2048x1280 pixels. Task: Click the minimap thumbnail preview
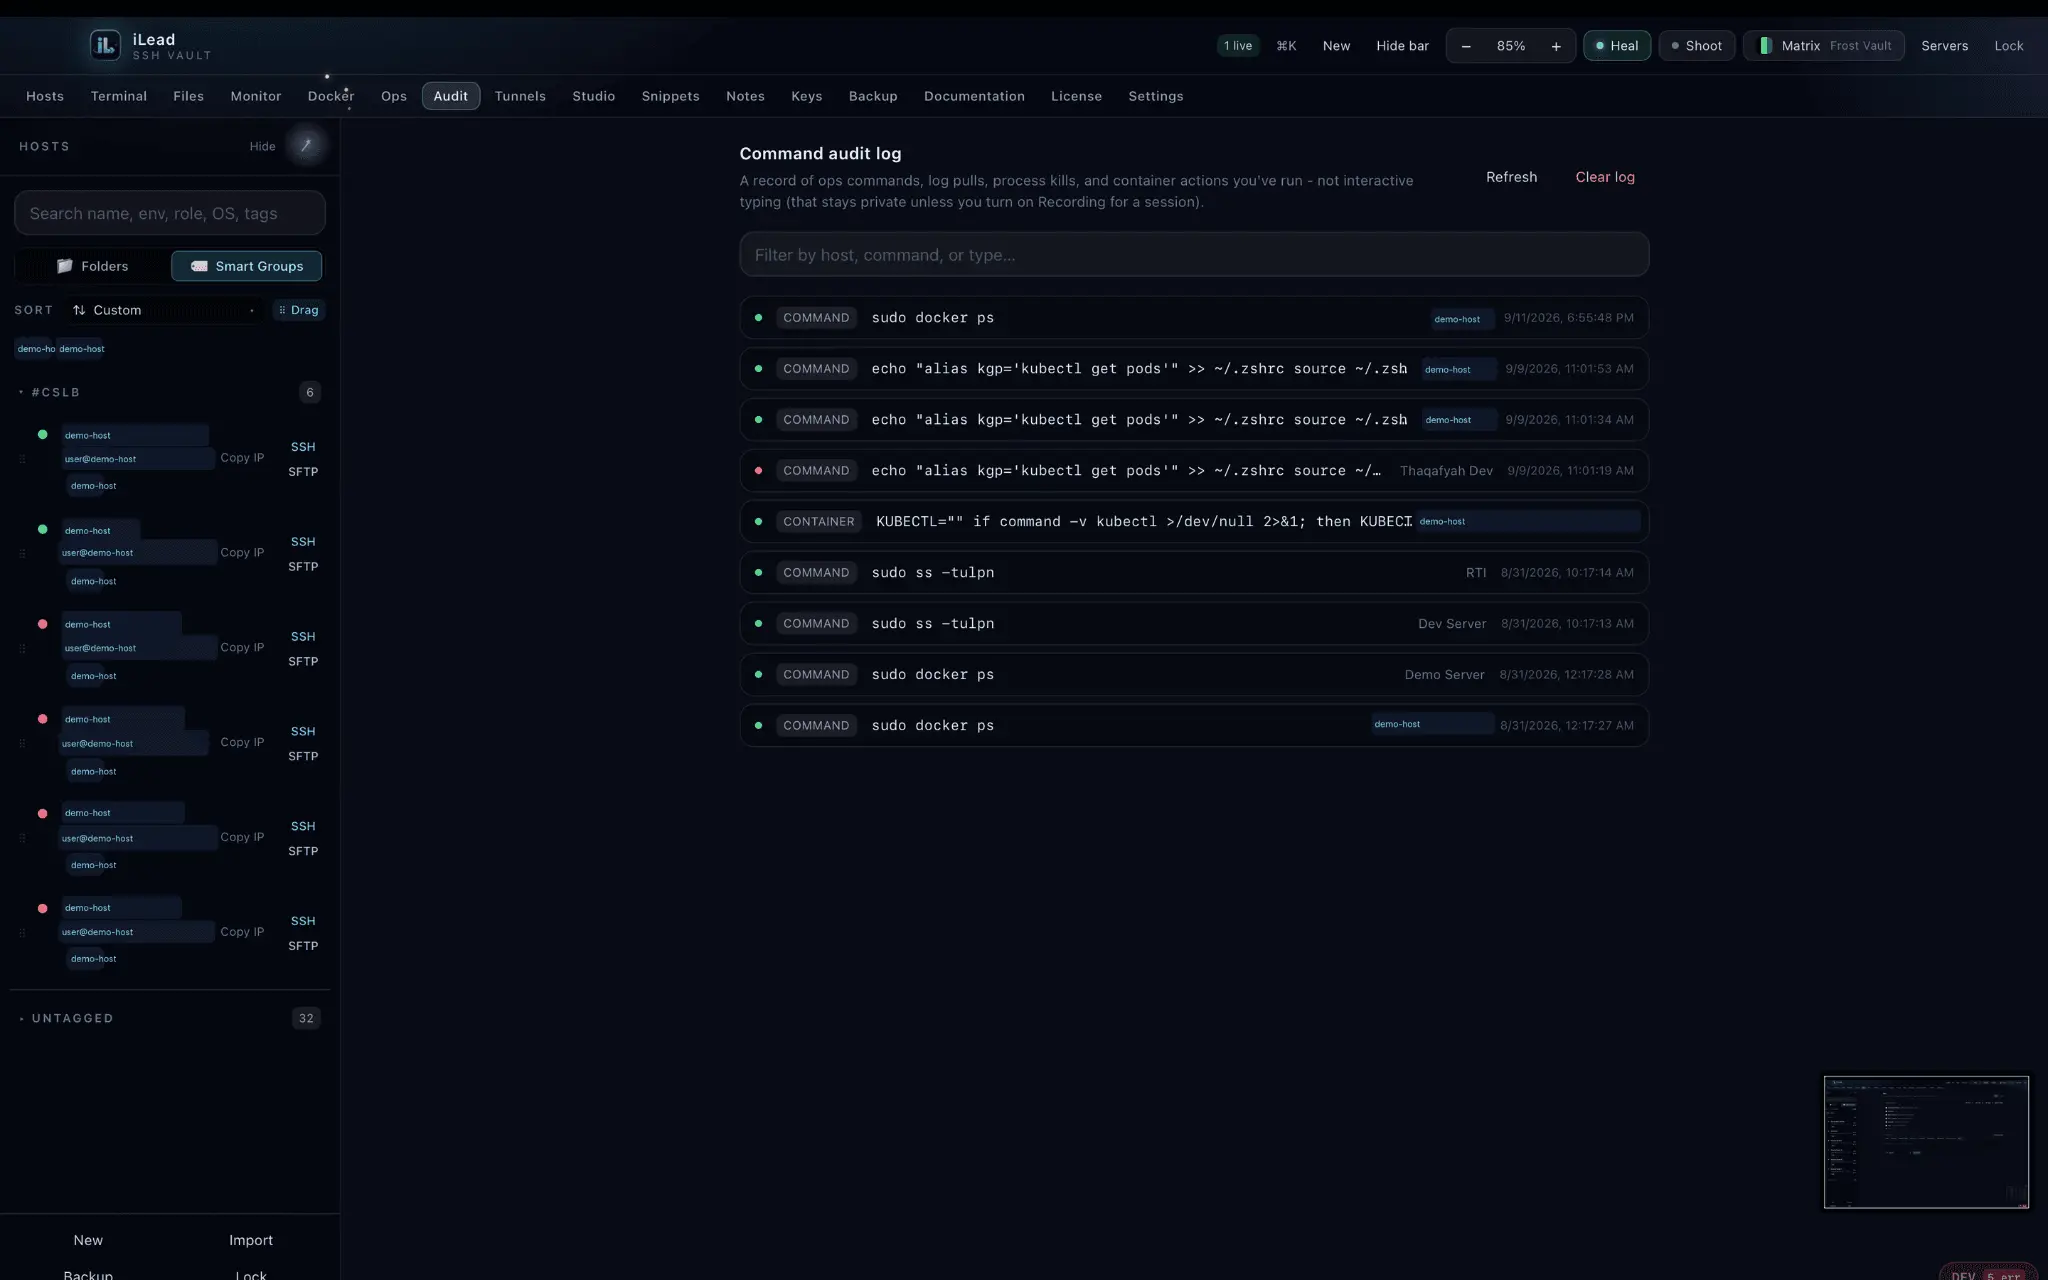1926,1142
